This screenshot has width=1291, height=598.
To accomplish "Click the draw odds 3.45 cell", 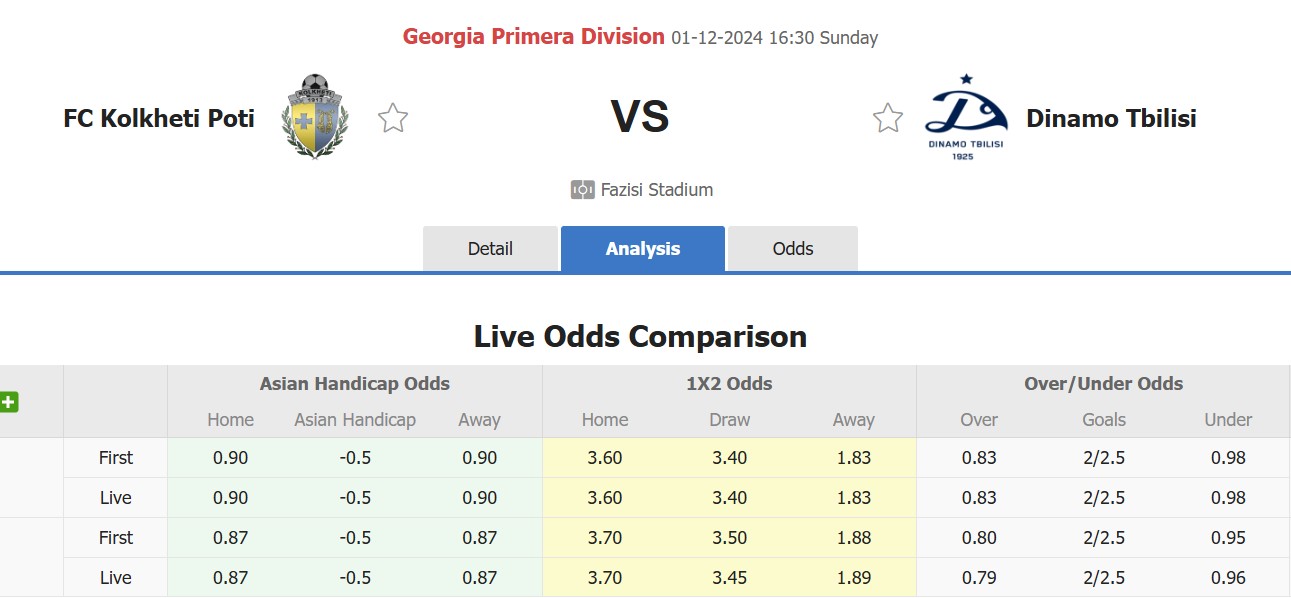I will click(x=729, y=577).
